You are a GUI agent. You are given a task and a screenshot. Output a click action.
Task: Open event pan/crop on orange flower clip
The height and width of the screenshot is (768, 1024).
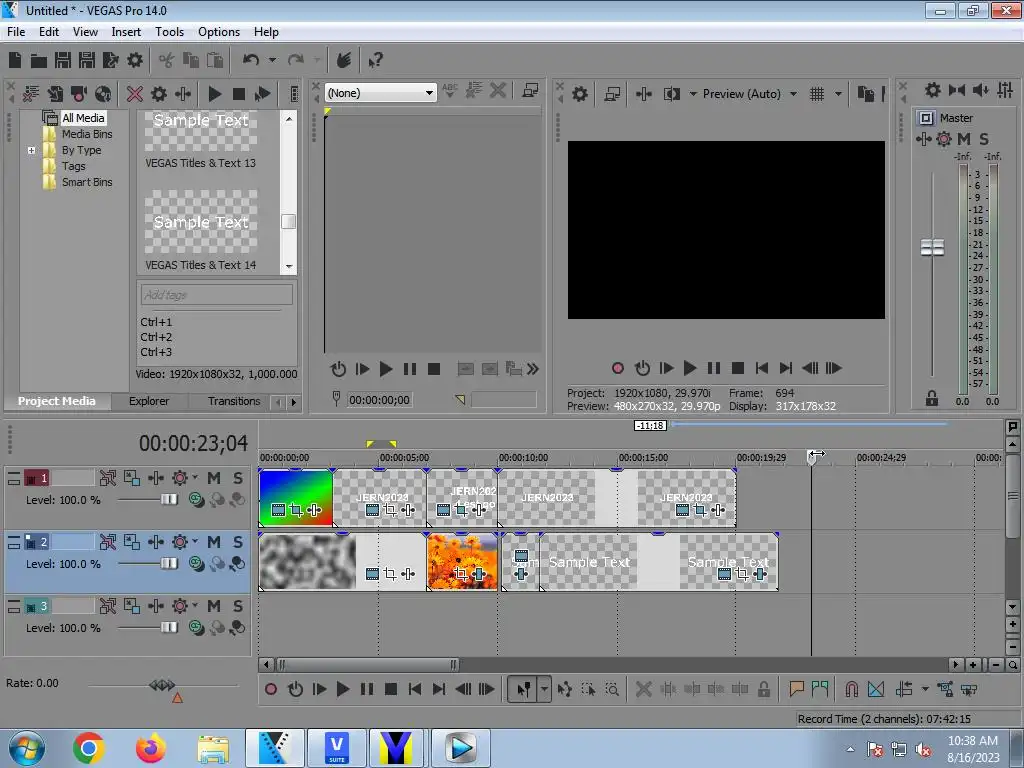(461, 574)
